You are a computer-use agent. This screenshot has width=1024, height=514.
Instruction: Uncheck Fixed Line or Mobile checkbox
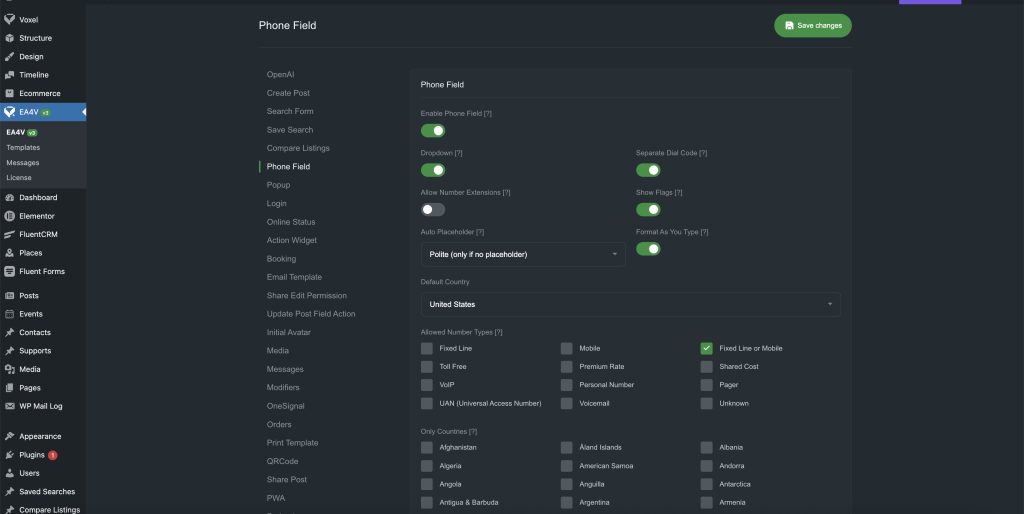tap(707, 348)
